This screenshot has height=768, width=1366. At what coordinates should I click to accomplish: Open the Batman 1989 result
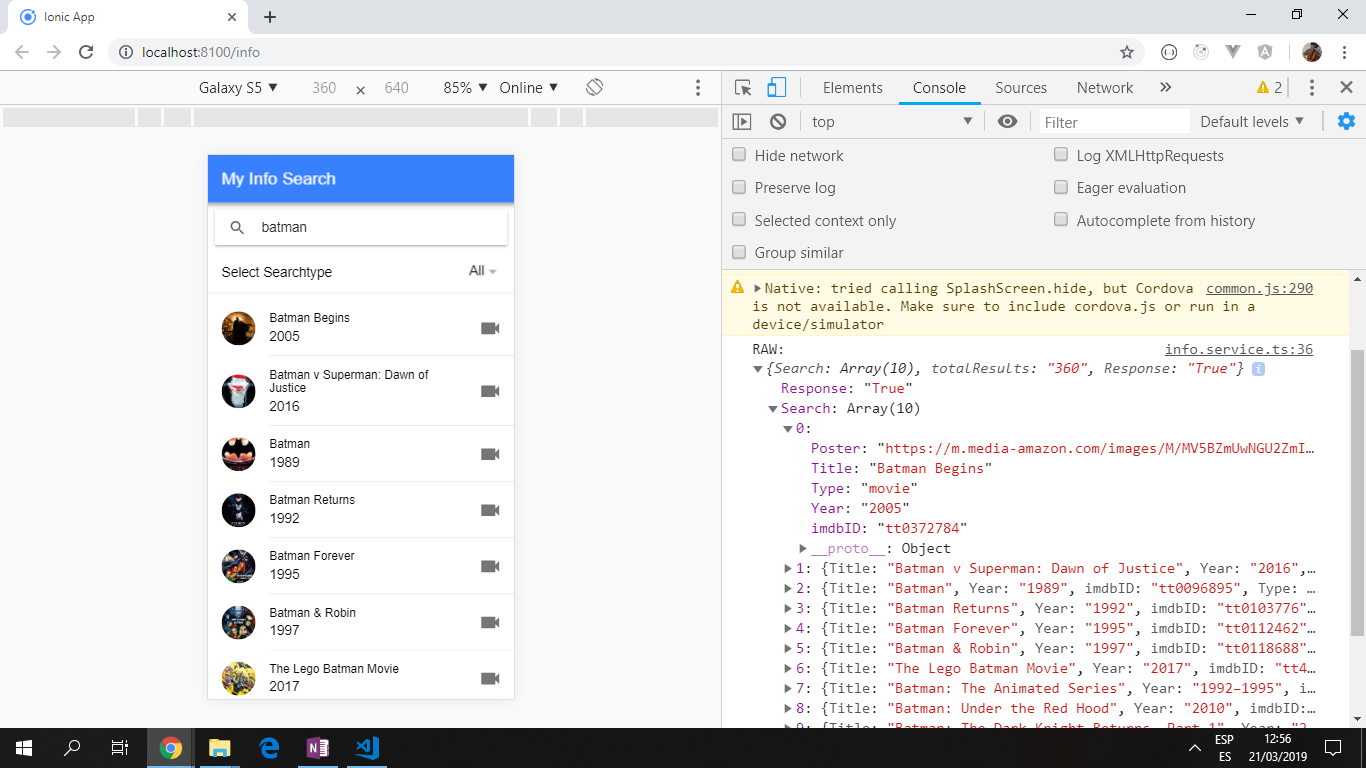click(361, 454)
